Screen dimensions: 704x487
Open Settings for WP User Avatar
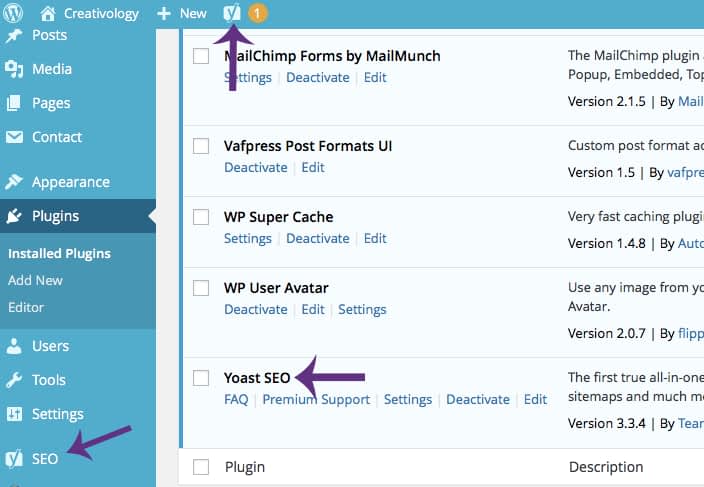362,309
